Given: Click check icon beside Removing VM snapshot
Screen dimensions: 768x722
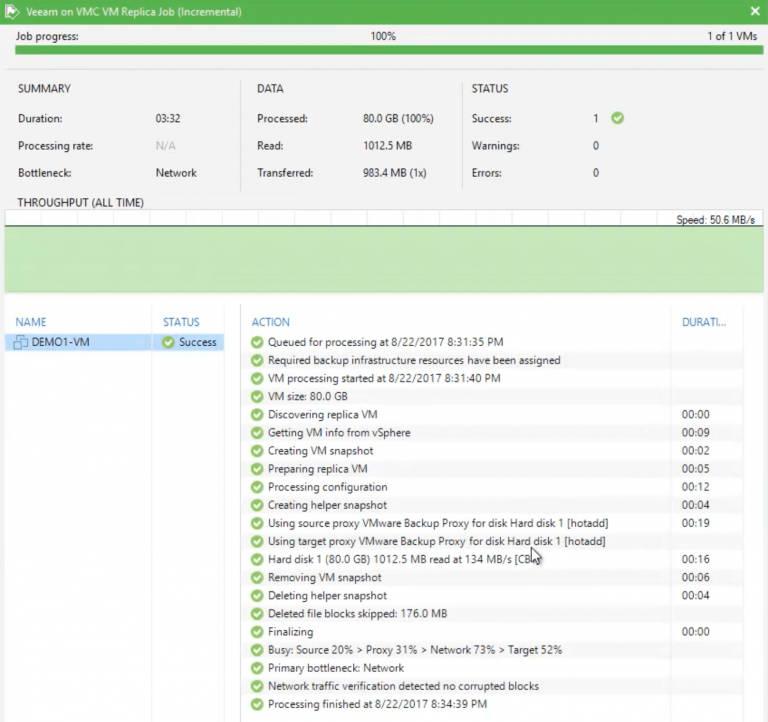Looking at the screenshot, I should click(257, 578).
